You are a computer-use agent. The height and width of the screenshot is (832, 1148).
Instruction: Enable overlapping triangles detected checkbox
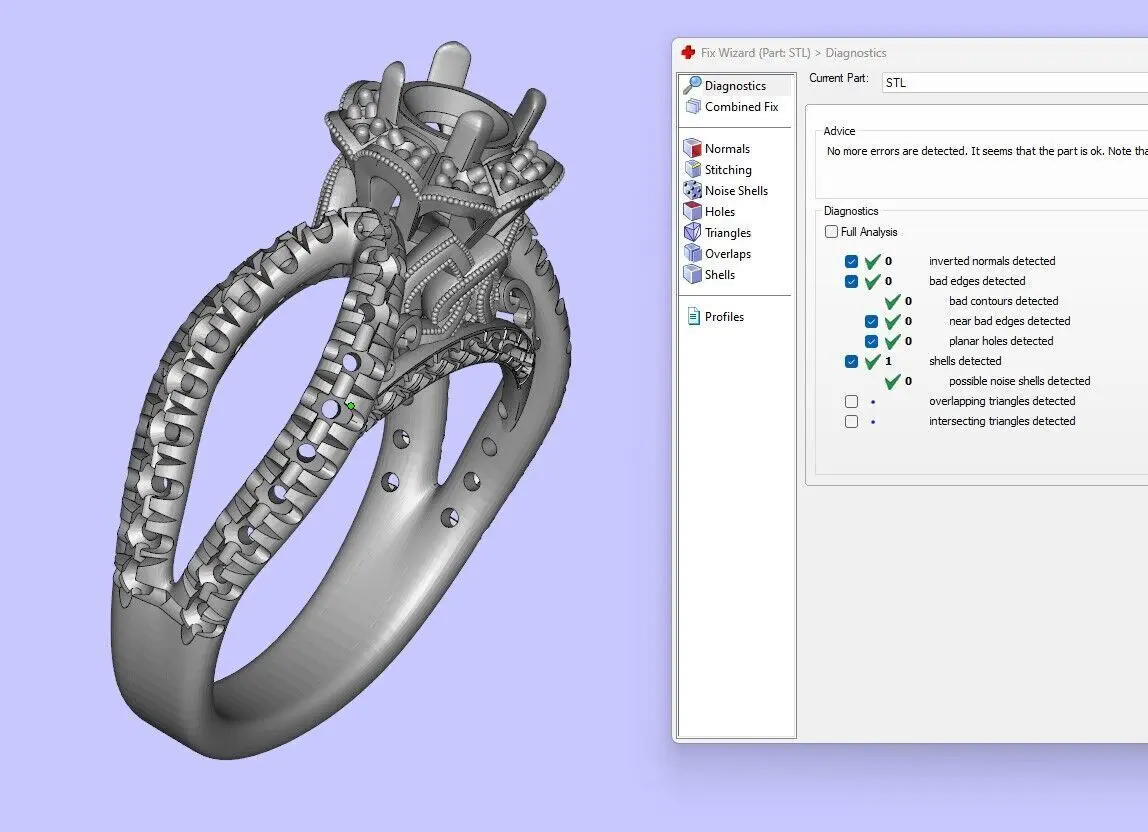tap(851, 401)
